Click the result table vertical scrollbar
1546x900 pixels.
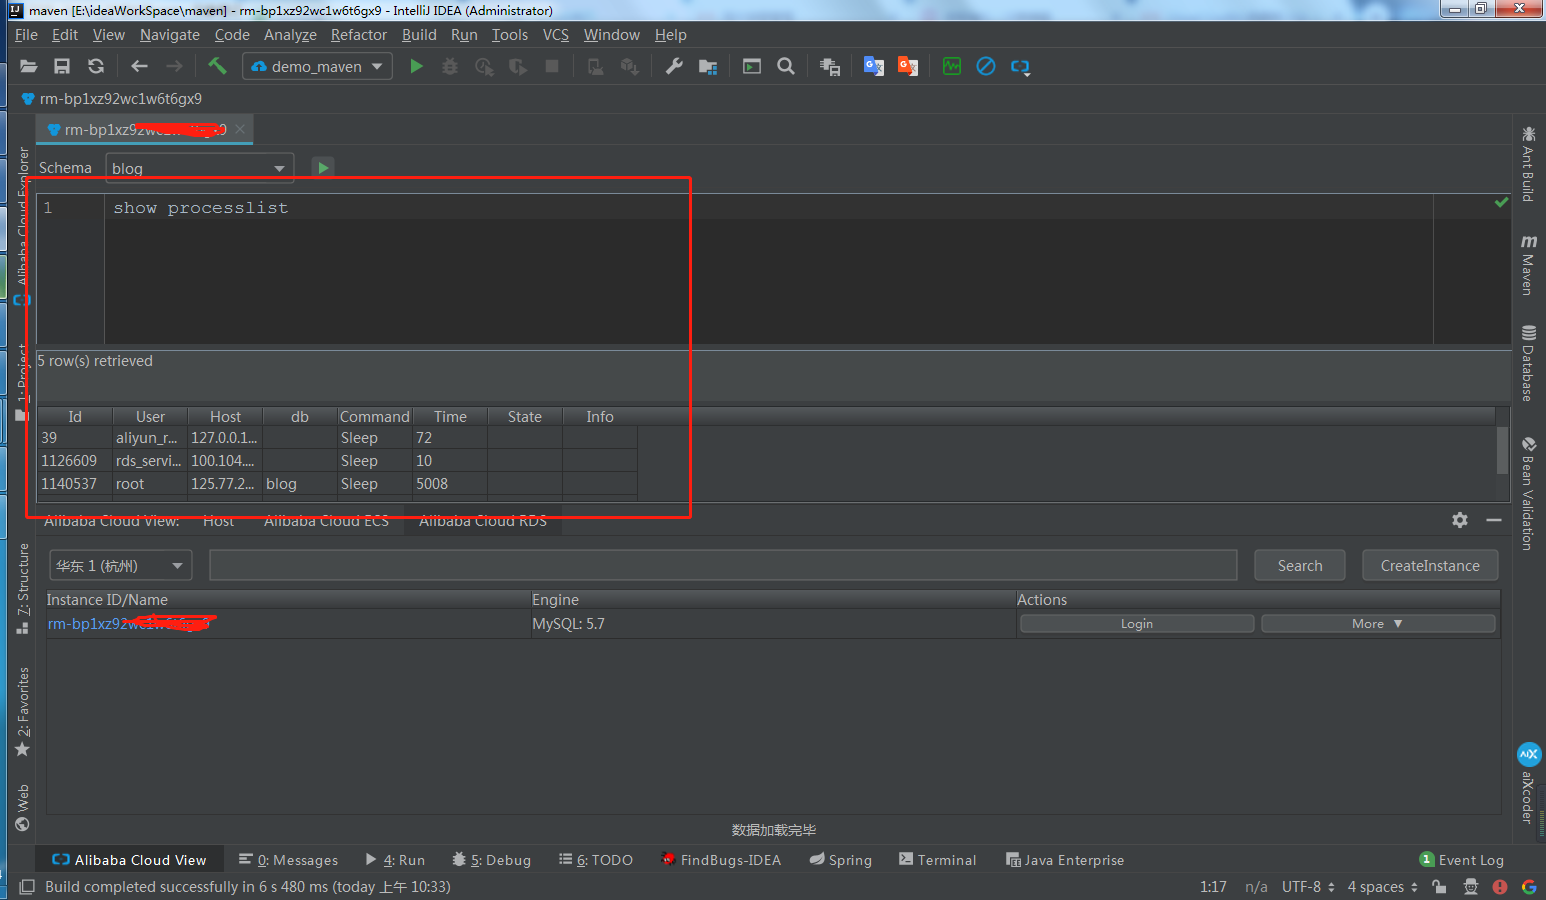pyautogui.click(x=1502, y=450)
